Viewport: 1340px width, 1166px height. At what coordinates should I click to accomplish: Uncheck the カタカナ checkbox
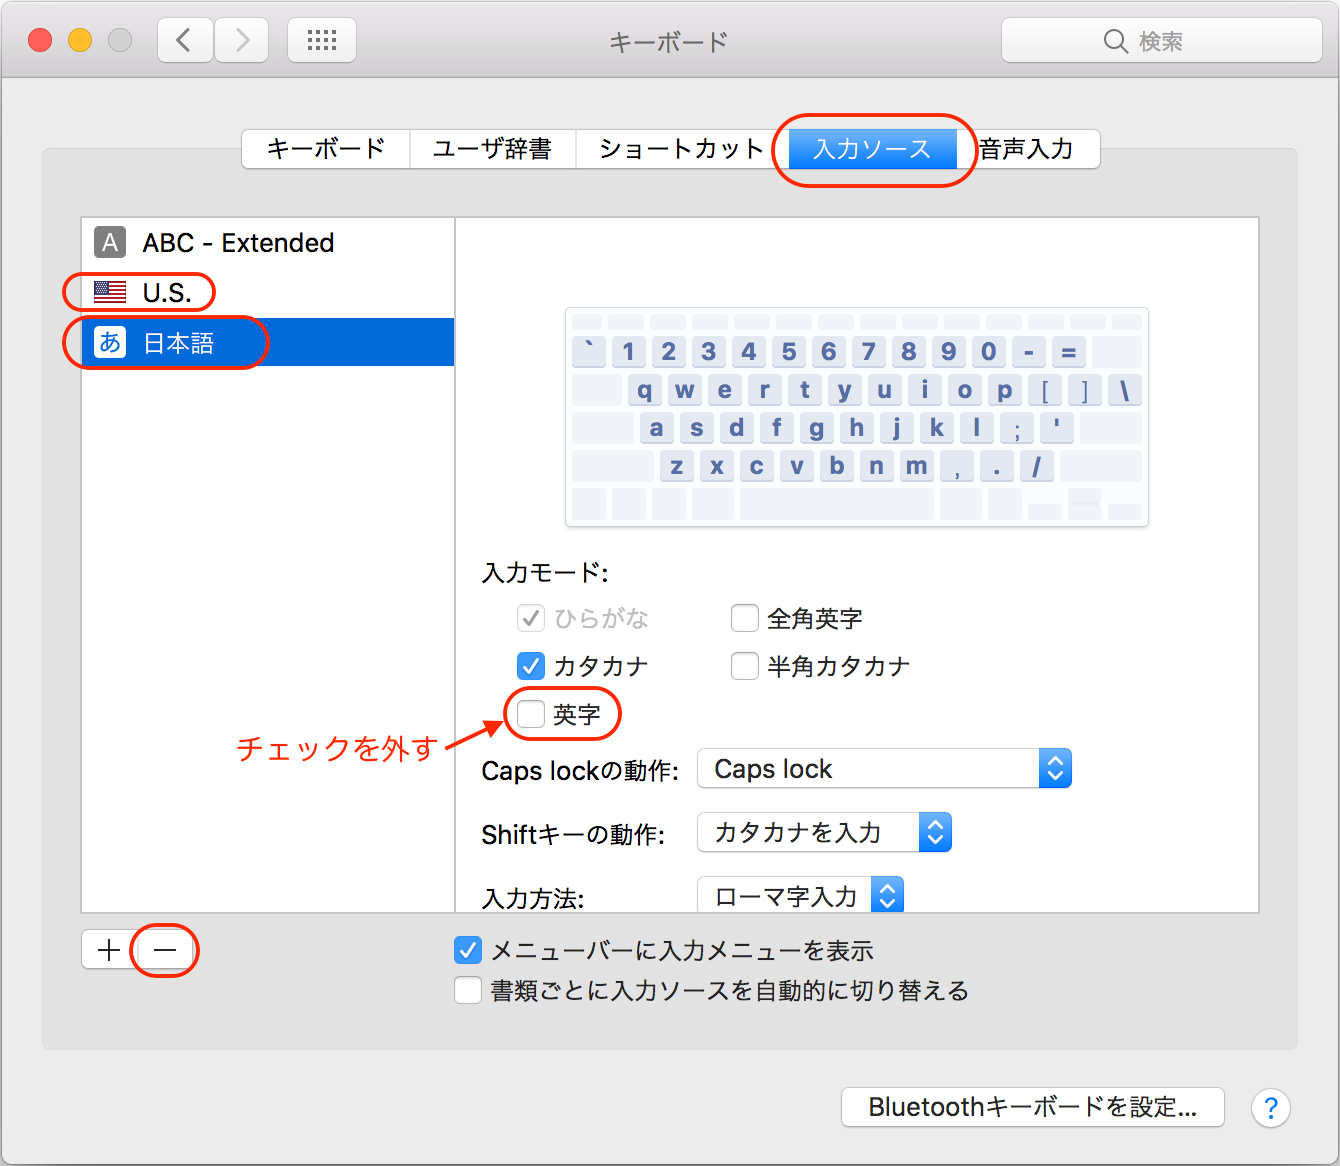pos(531,666)
